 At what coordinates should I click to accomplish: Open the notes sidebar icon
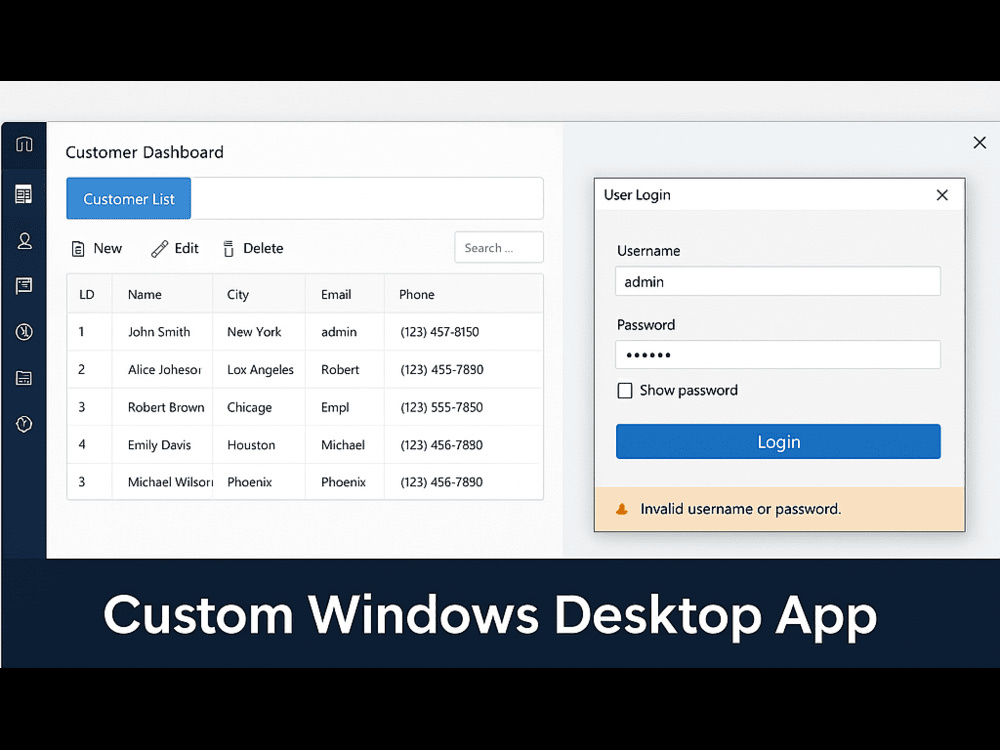click(x=24, y=285)
